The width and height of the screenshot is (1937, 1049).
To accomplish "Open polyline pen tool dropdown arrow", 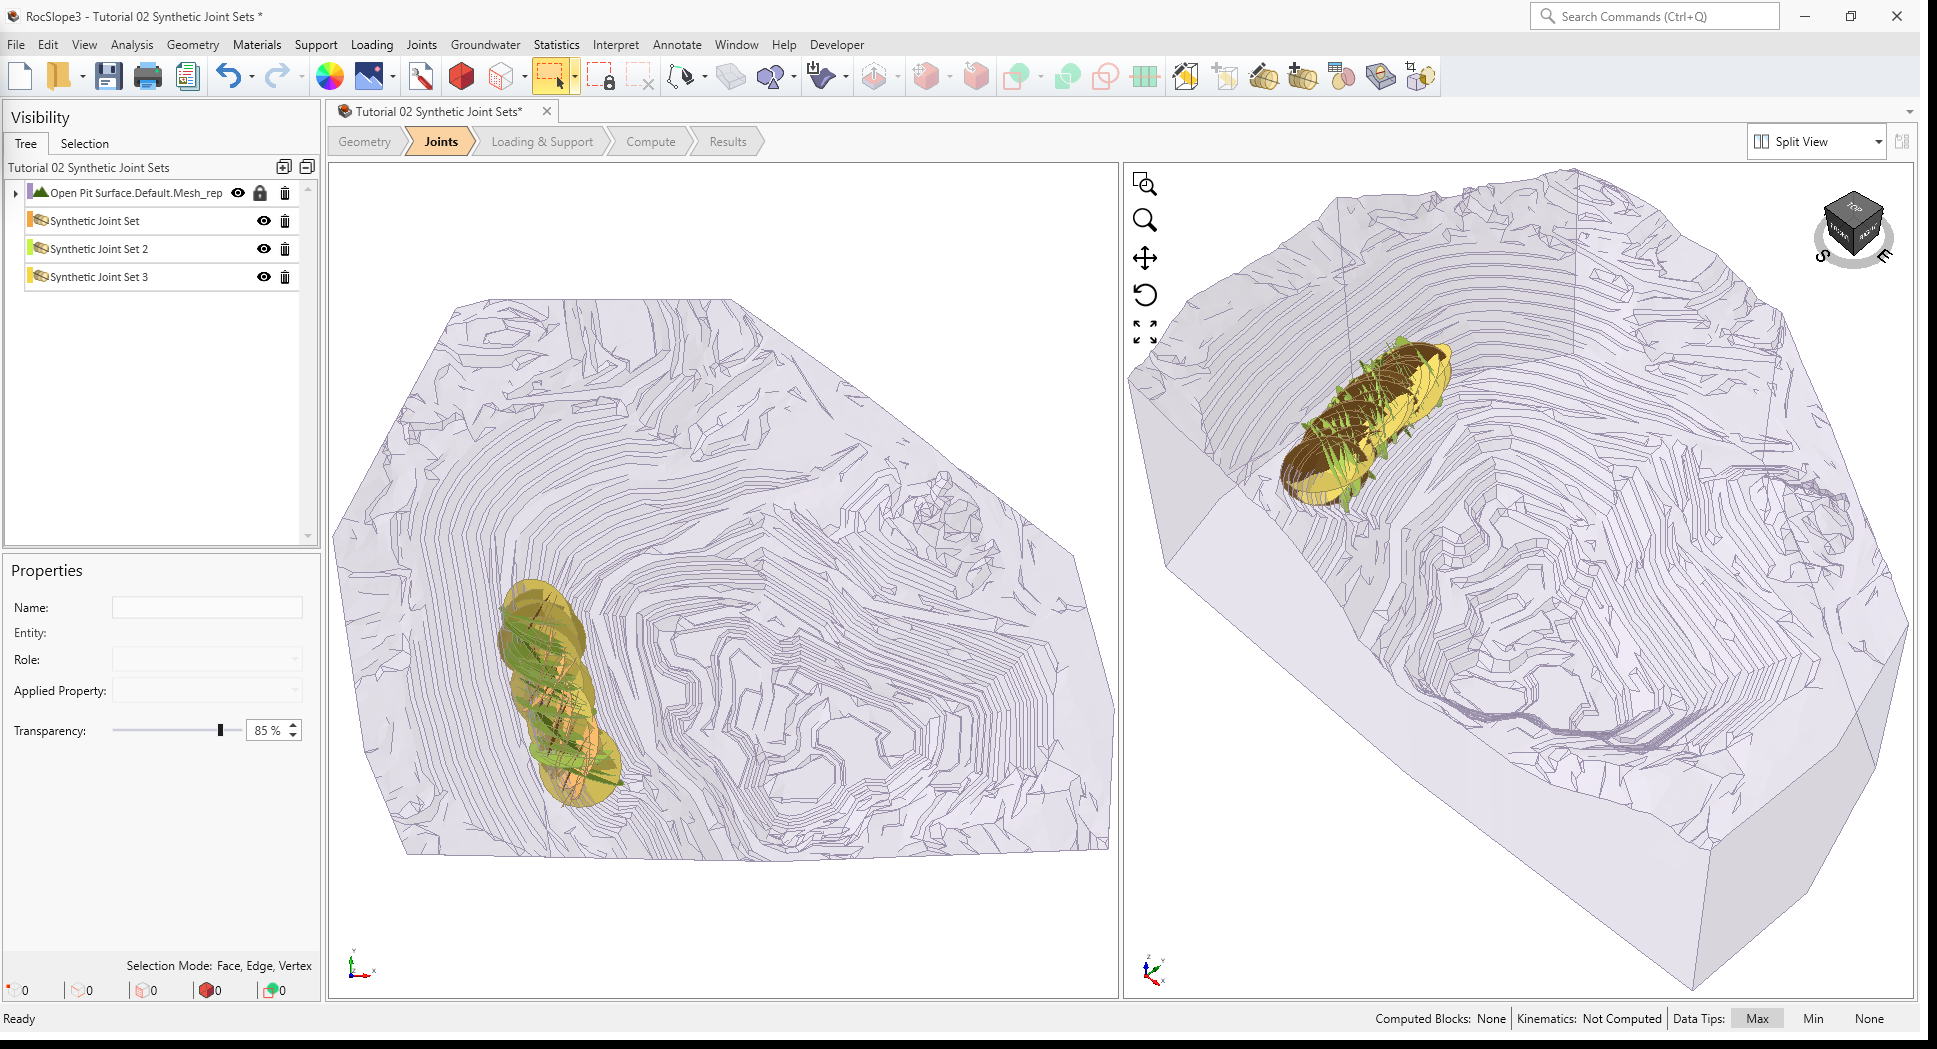I will point(704,76).
